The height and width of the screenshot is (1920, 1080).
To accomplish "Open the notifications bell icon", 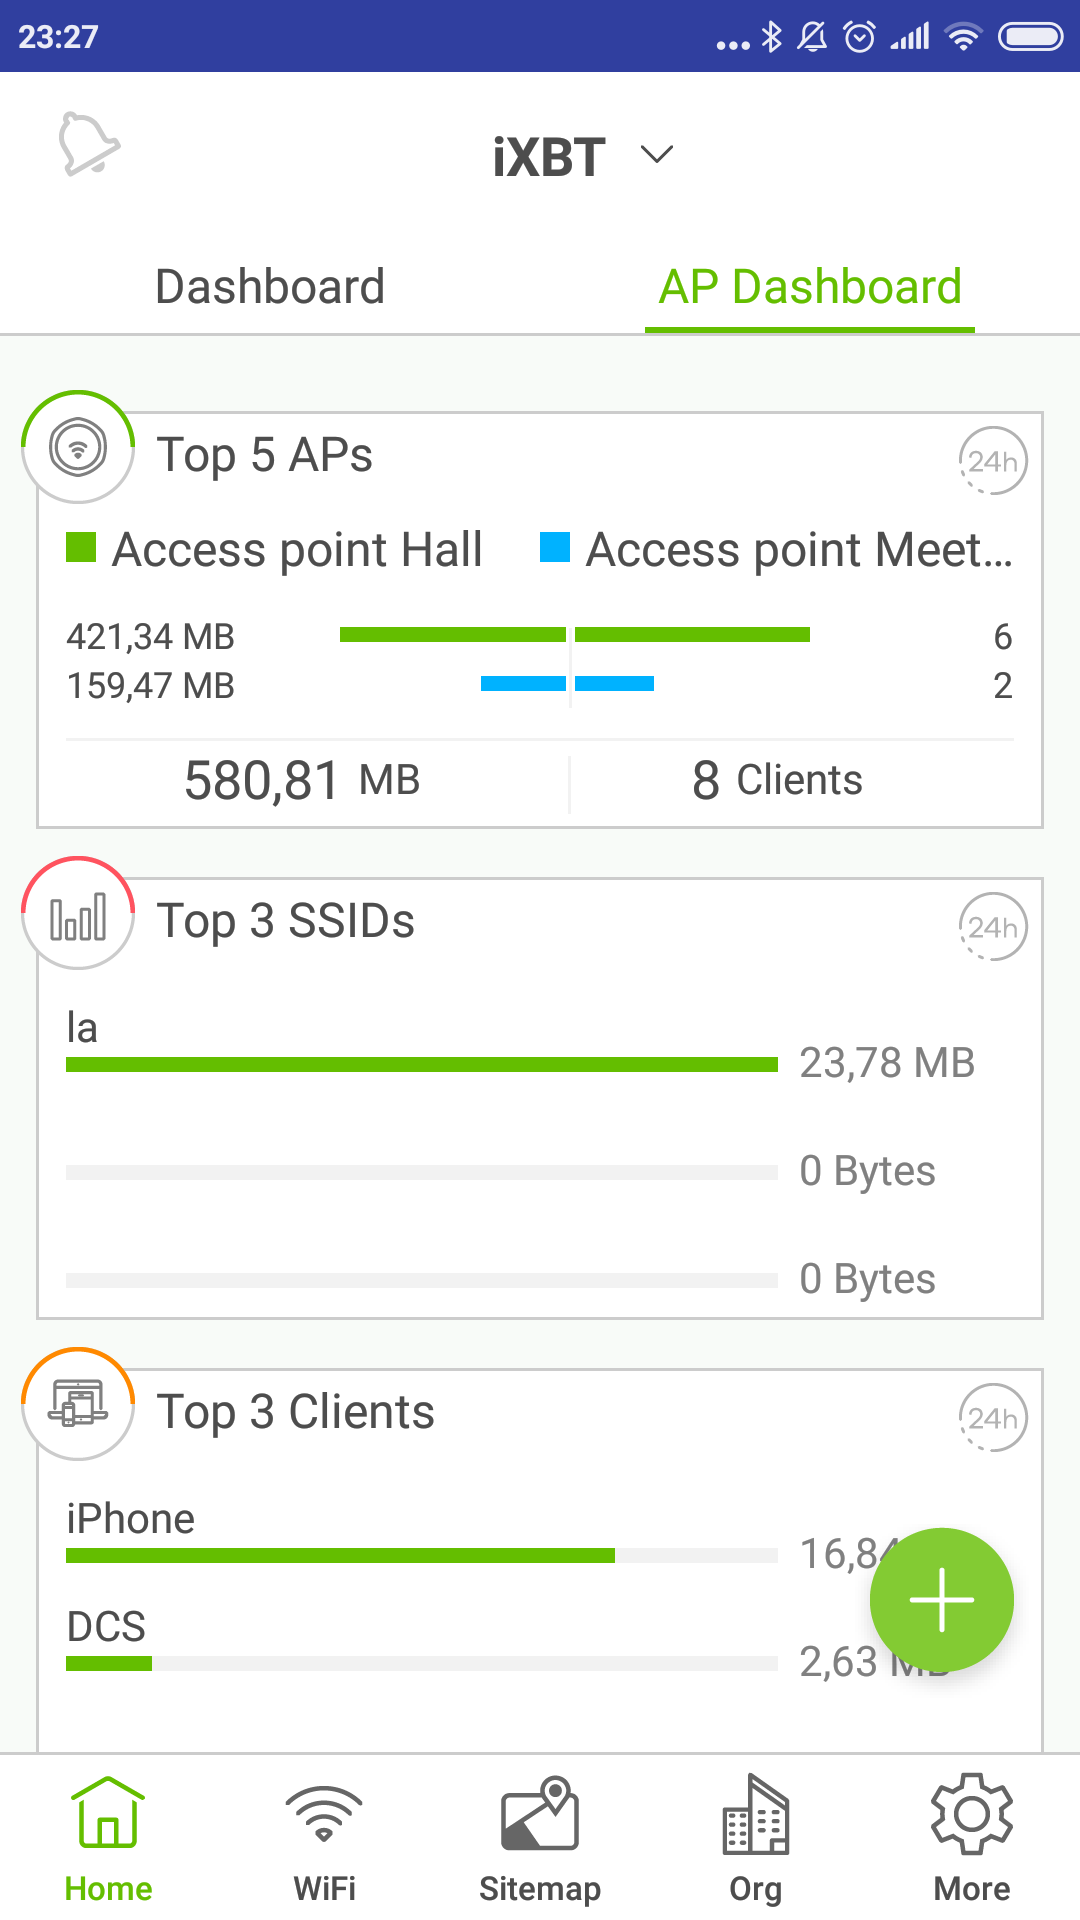I will pos(89,145).
